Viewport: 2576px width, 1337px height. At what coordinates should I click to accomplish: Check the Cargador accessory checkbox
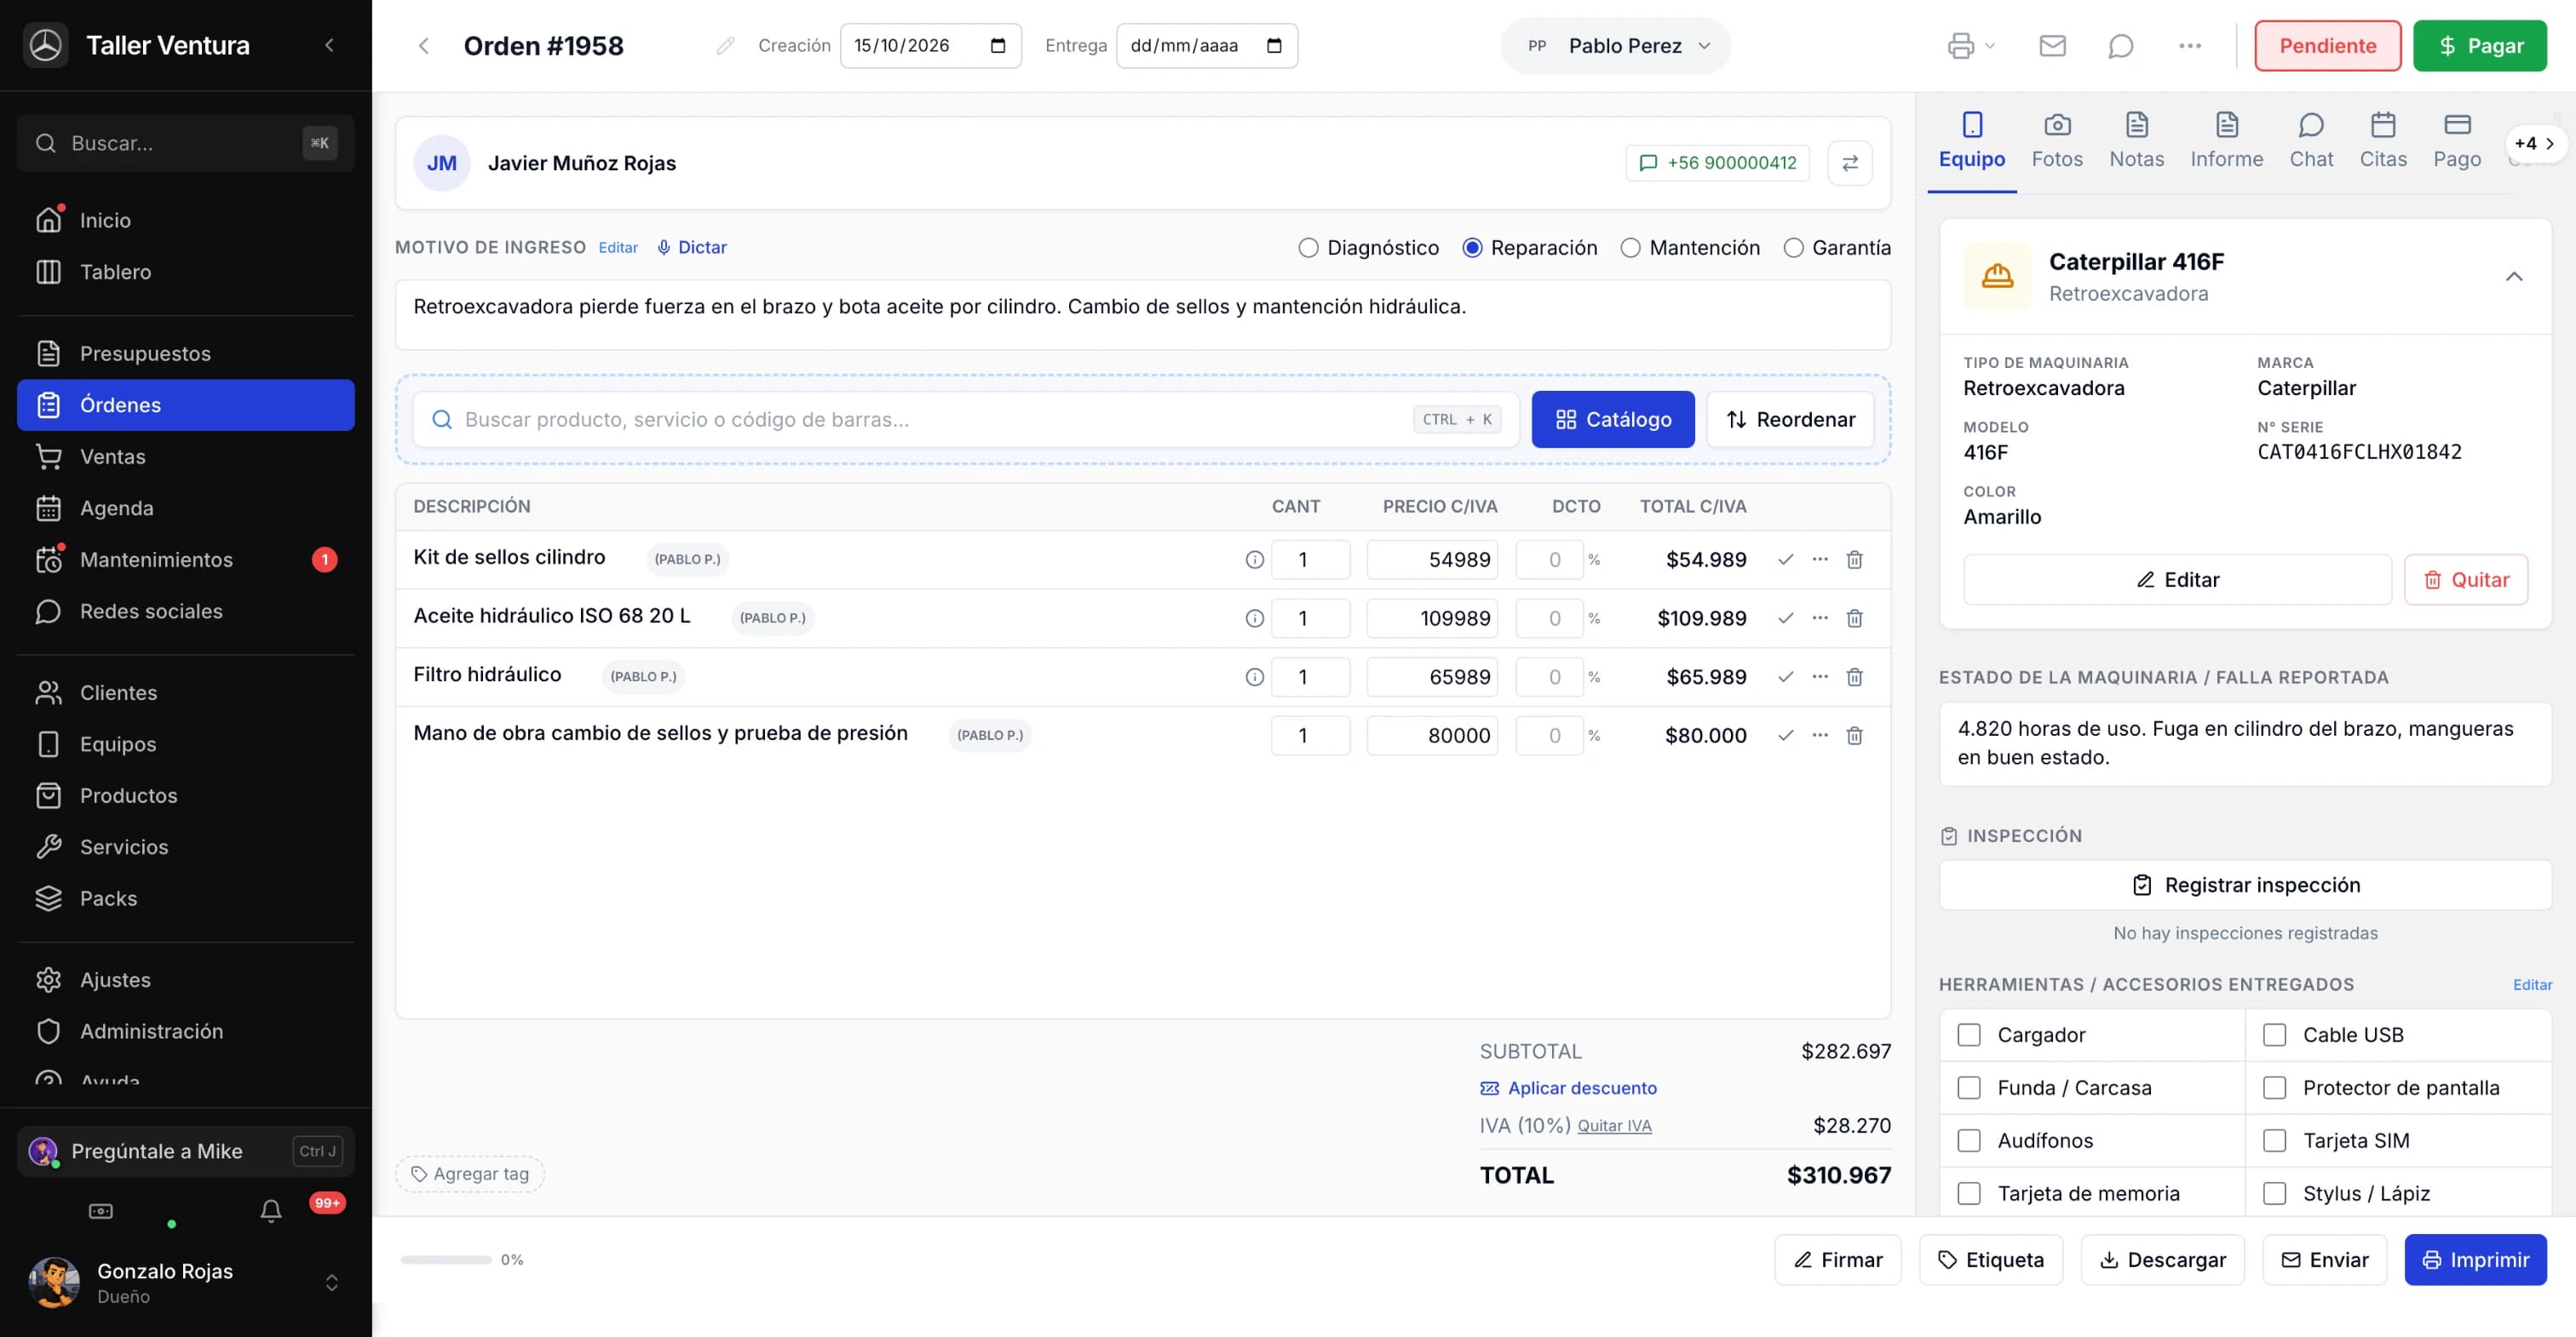(x=1968, y=1035)
